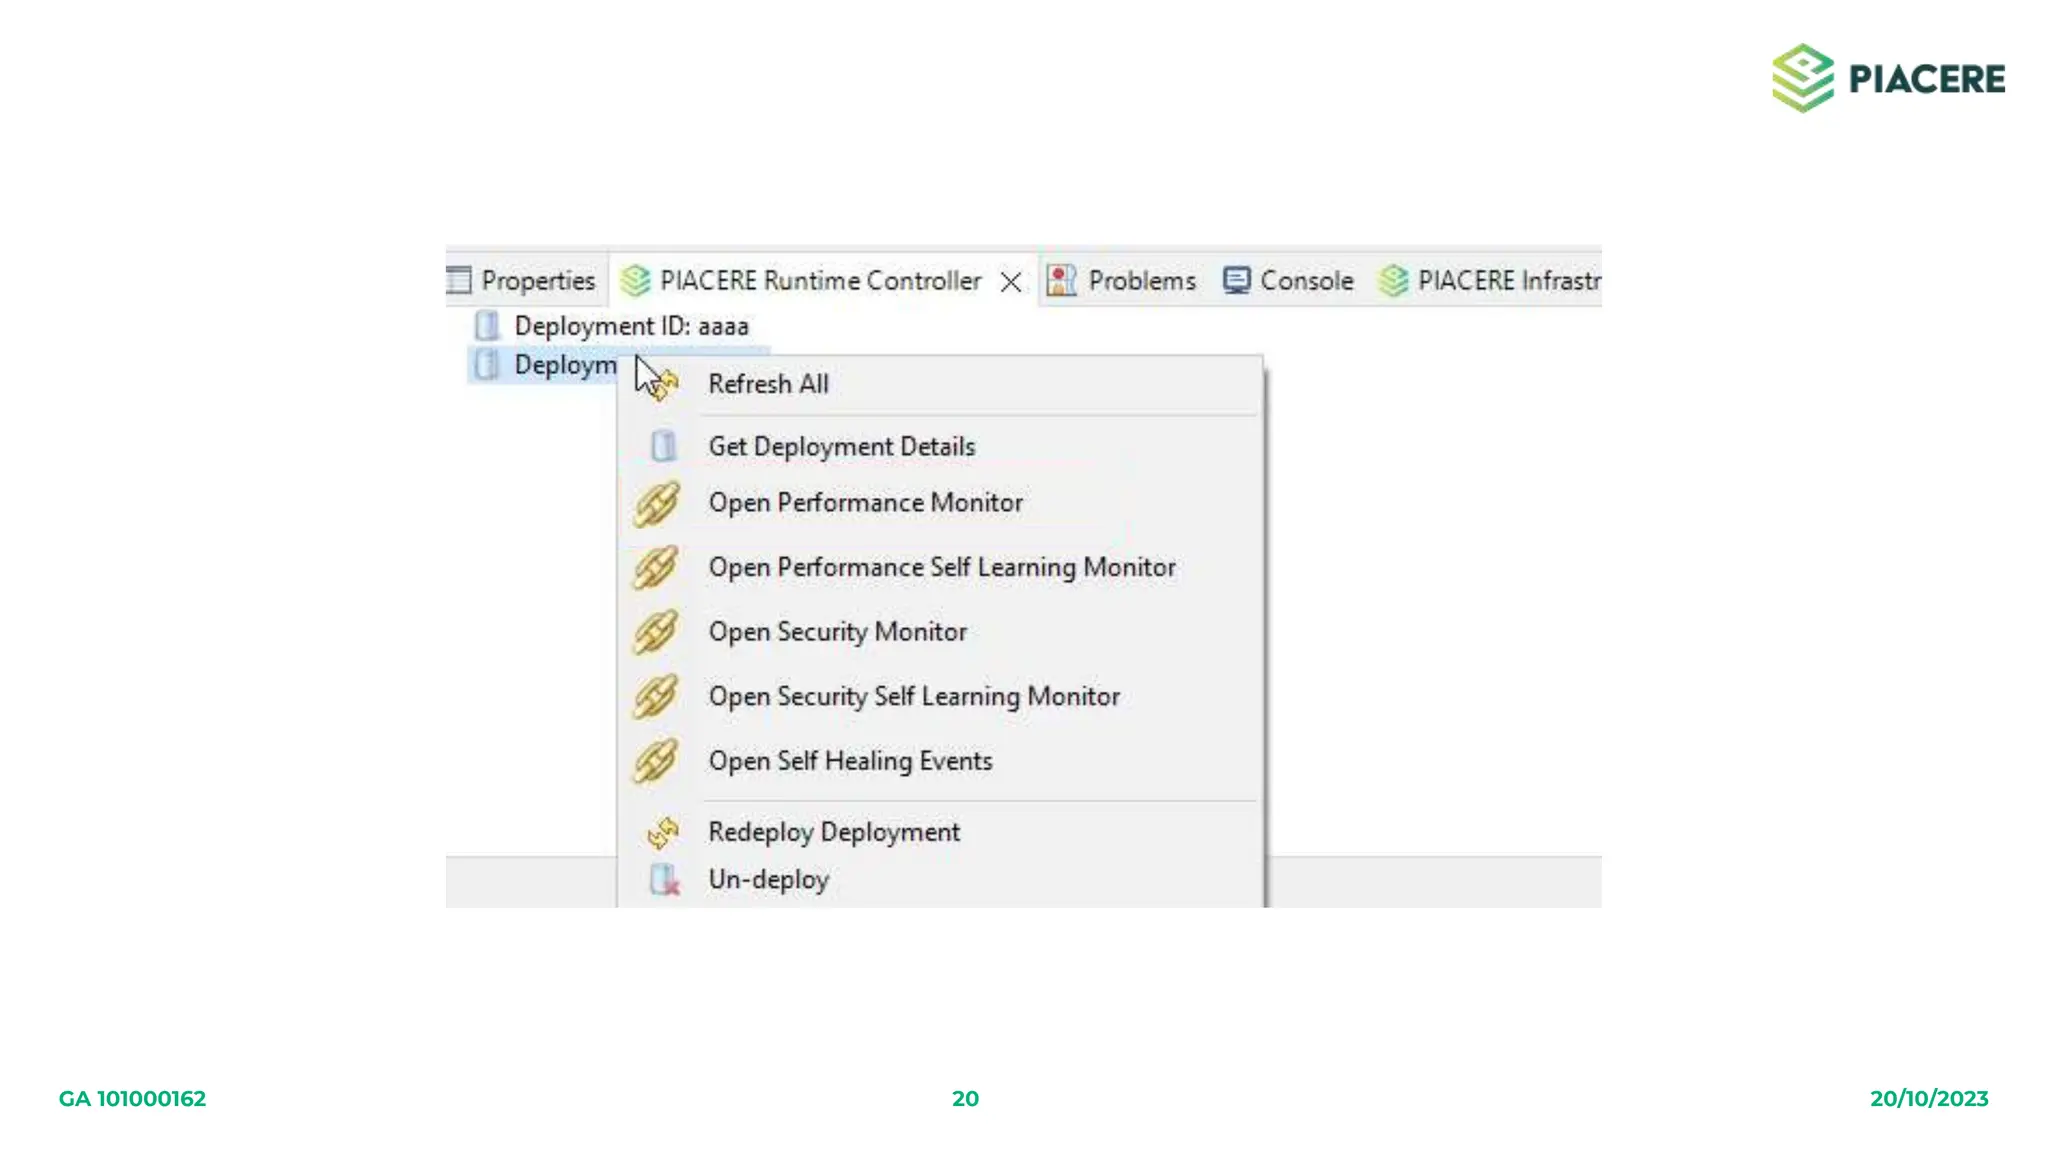Open the PIACERE Infrastructure tab
The height and width of the screenshot is (1152, 2048).
click(1506, 281)
